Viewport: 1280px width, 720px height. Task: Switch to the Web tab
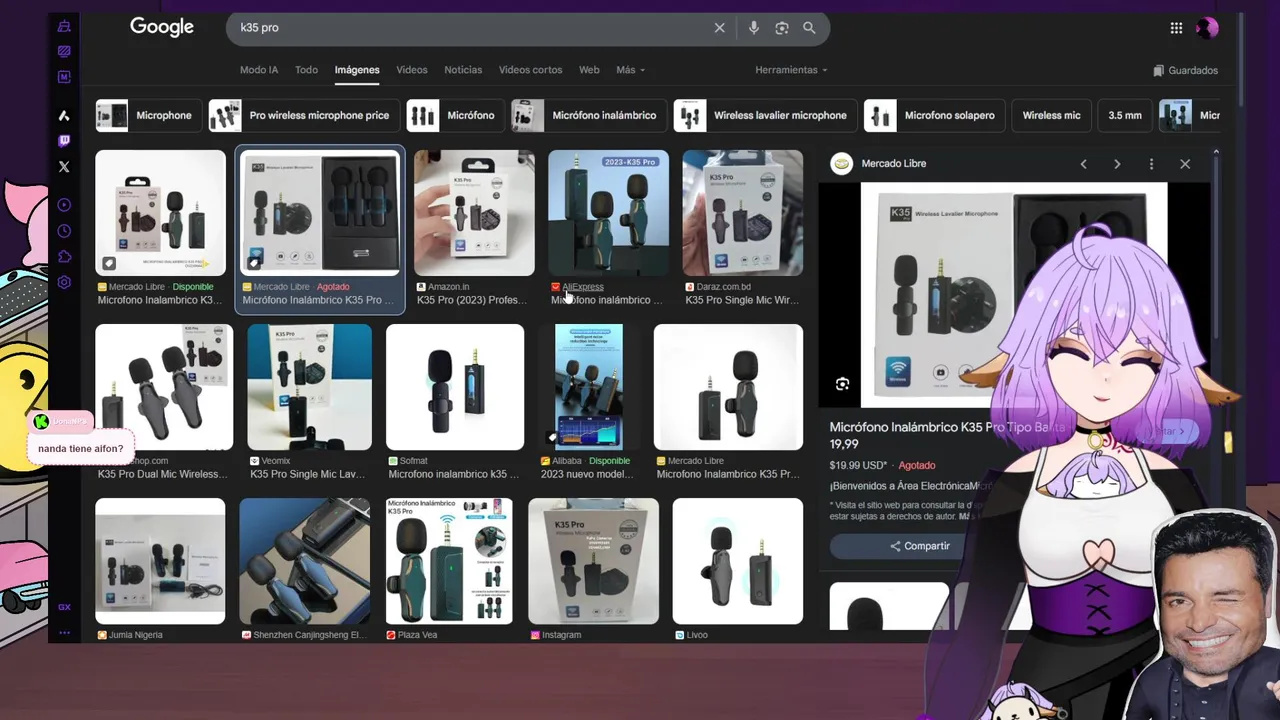coord(589,70)
